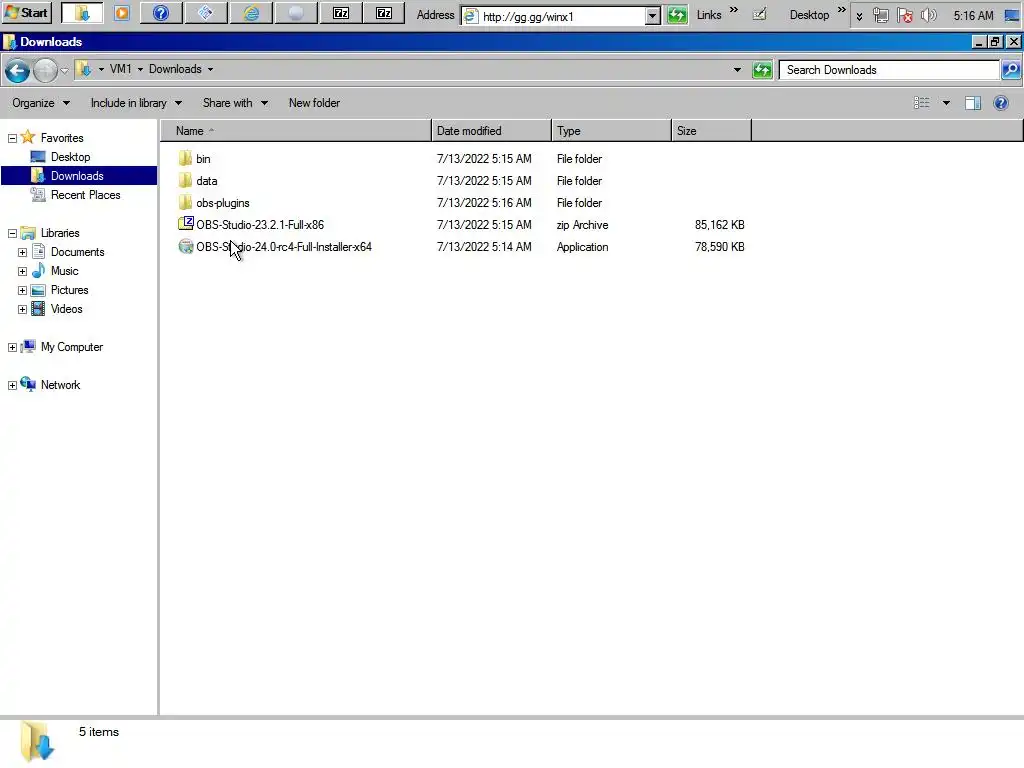The width and height of the screenshot is (1024, 768).
Task: Open dropdown arrow after VM1 breadcrumb
Action: point(140,69)
